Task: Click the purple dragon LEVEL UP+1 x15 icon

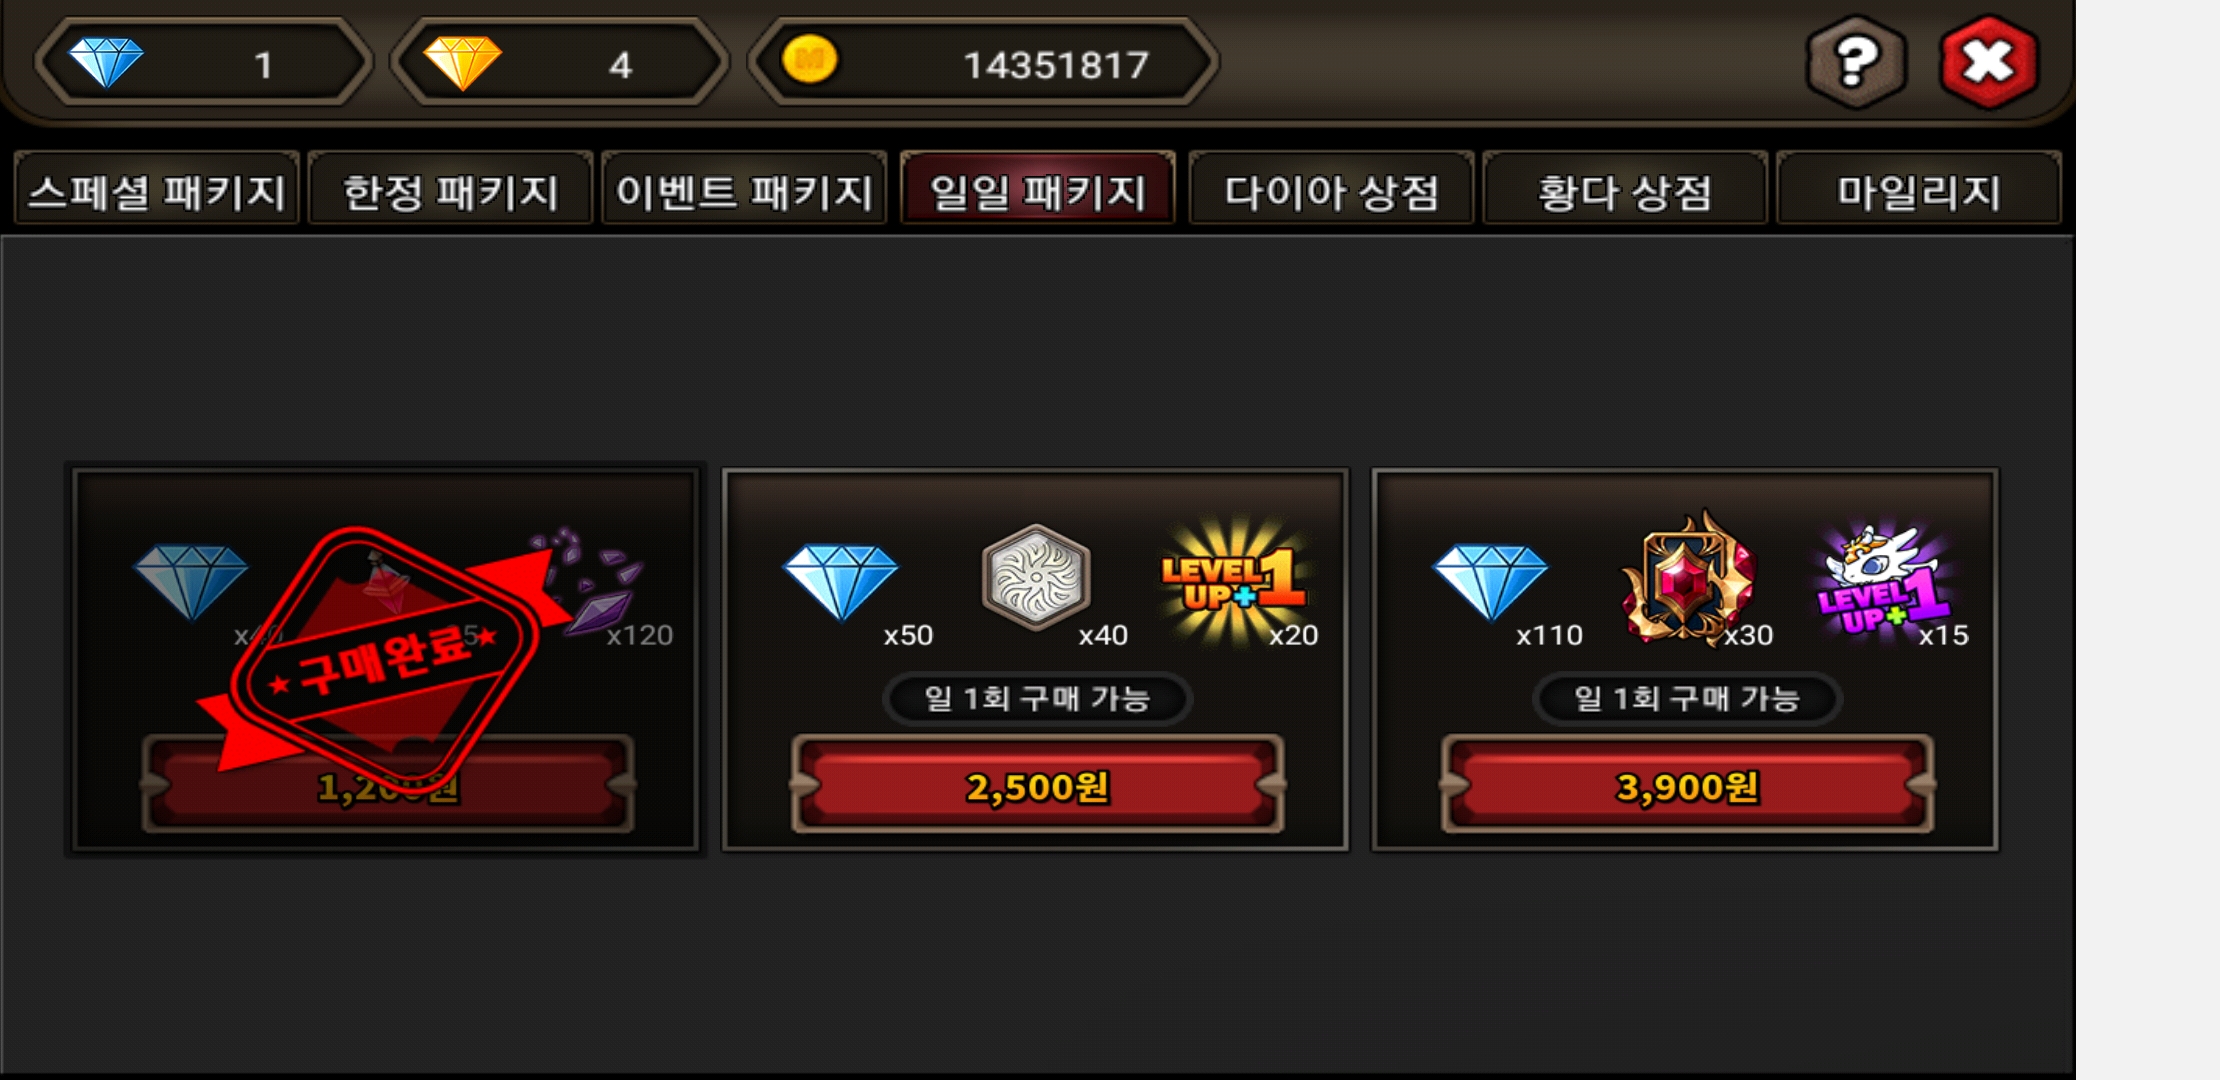Action: pos(1883,580)
